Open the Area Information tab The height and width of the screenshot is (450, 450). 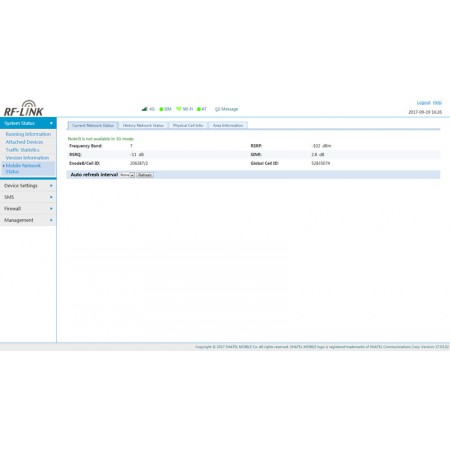click(228, 126)
